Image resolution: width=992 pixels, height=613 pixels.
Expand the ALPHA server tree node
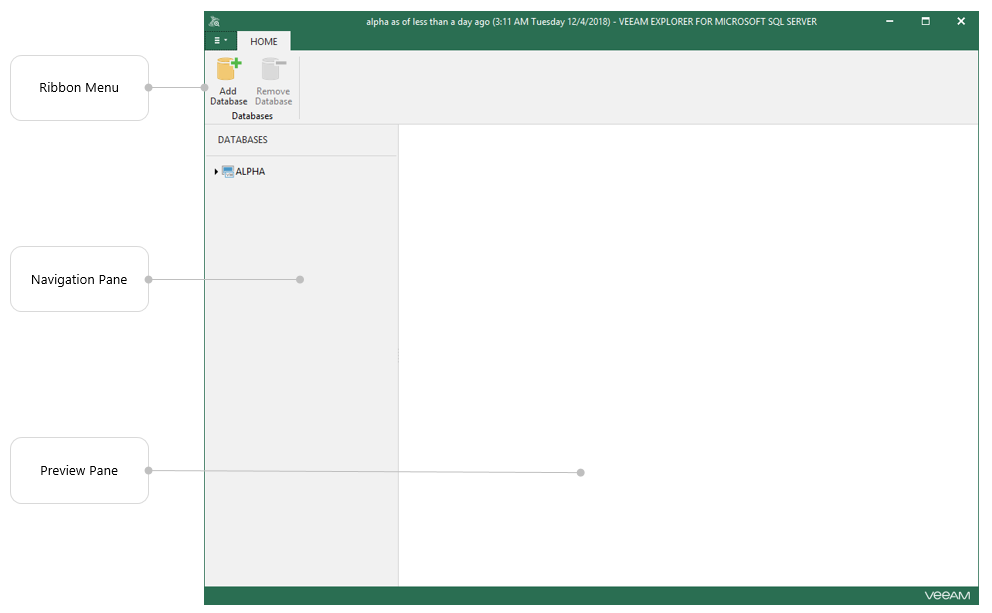click(x=216, y=171)
